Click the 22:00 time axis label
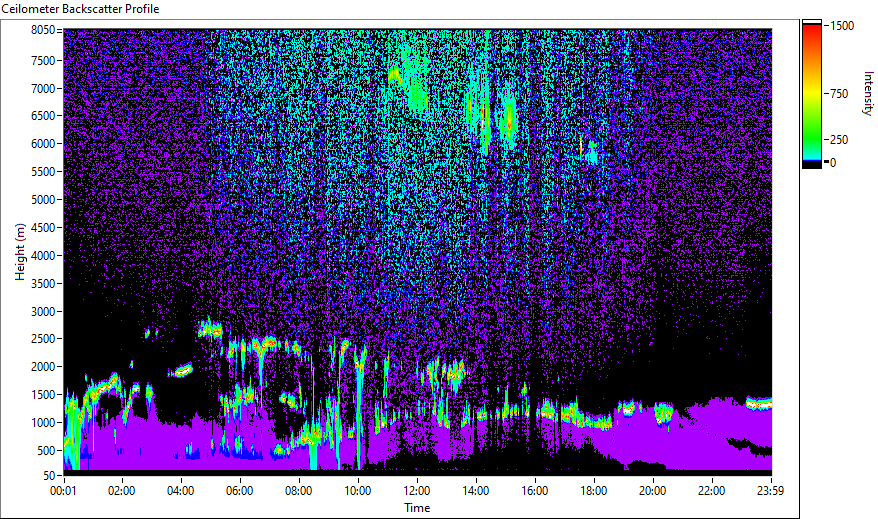Screen dimensions: 878x519 click(712, 491)
